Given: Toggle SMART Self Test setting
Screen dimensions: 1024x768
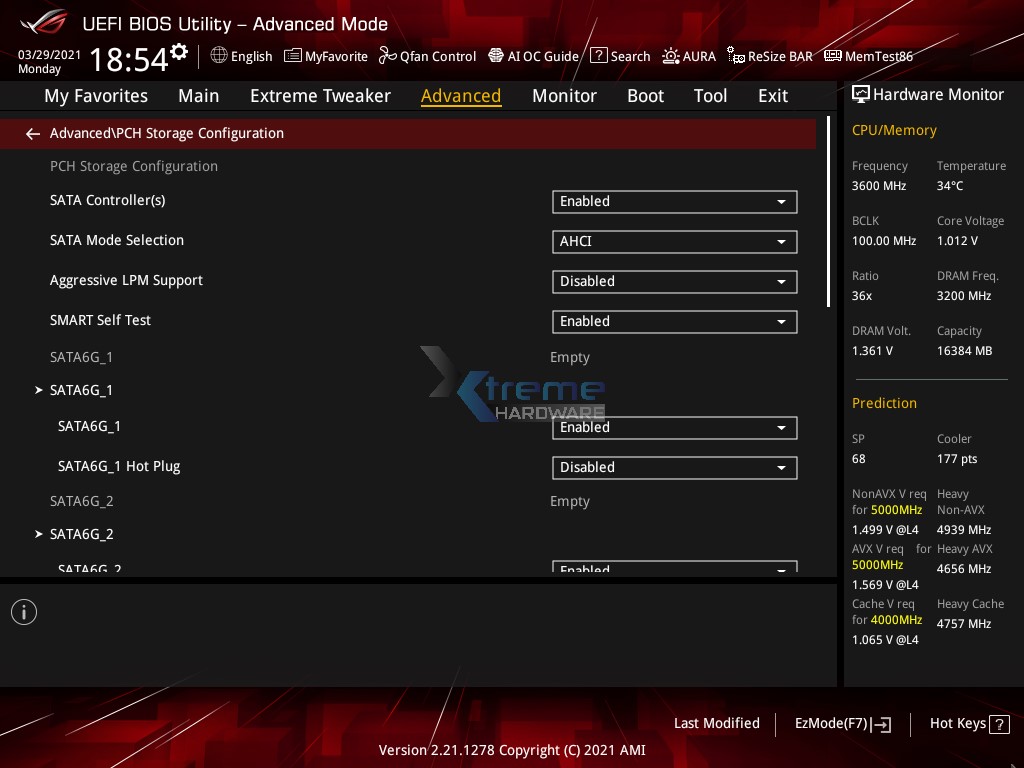Looking at the screenshot, I should (674, 321).
